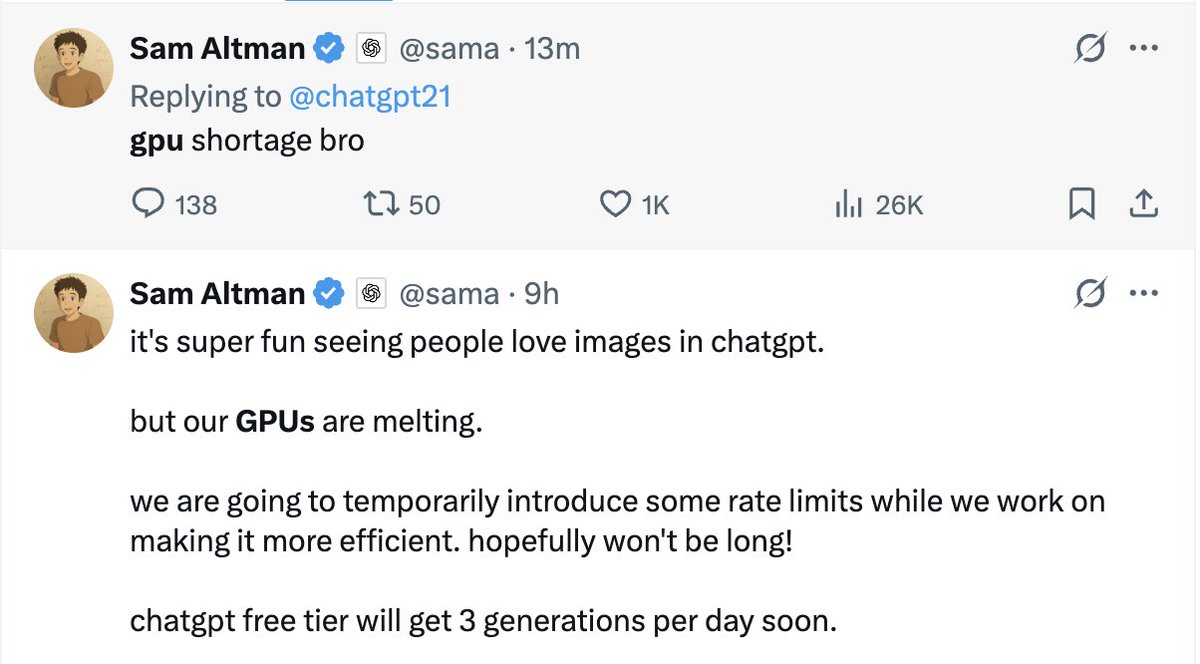The height and width of the screenshot is (664, 1200).
Task: View analytics showing 26K views
Action: [x=848, y=204]
